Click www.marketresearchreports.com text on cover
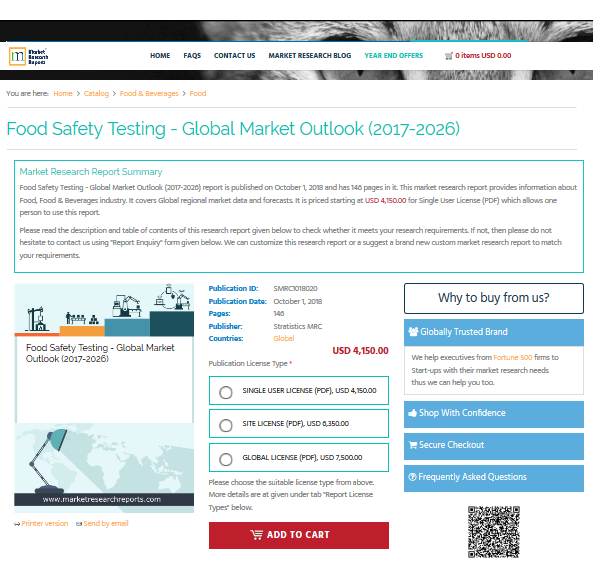The width and height of the screenshot is (593, 563). 102,499
